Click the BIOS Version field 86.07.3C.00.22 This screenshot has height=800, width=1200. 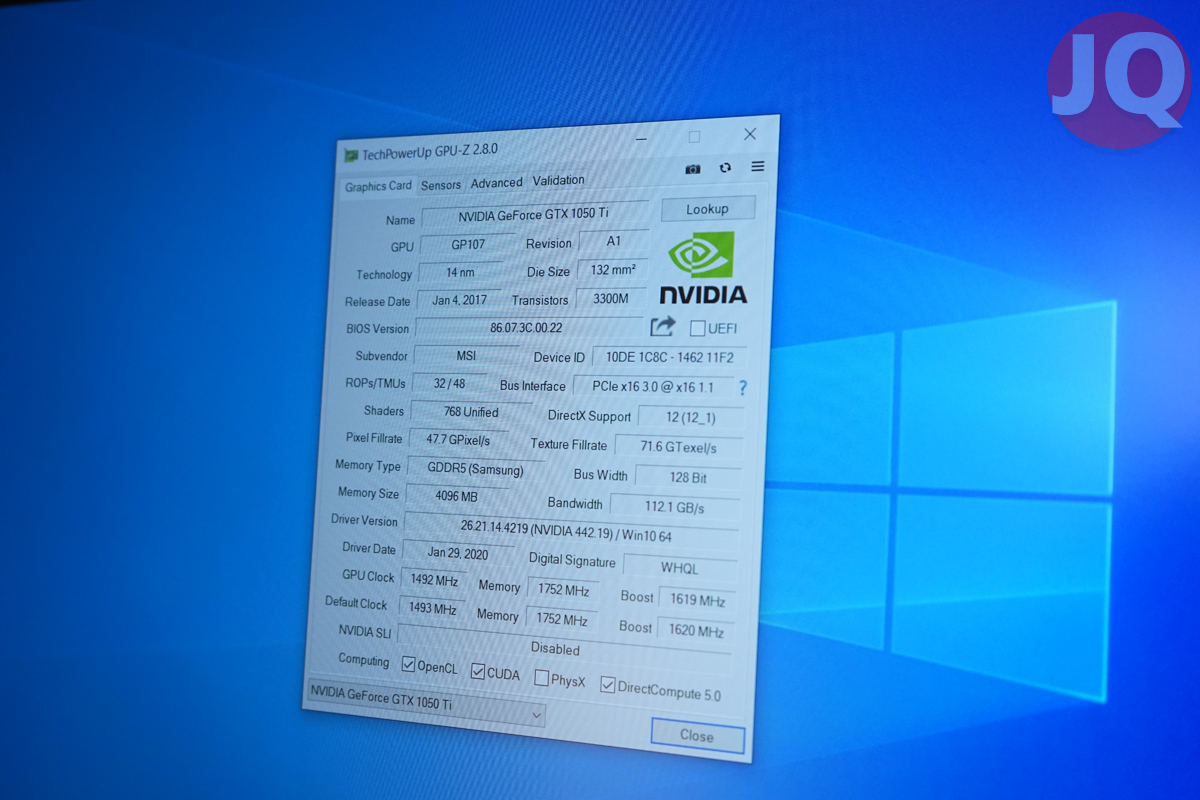(x=528, y=328)
